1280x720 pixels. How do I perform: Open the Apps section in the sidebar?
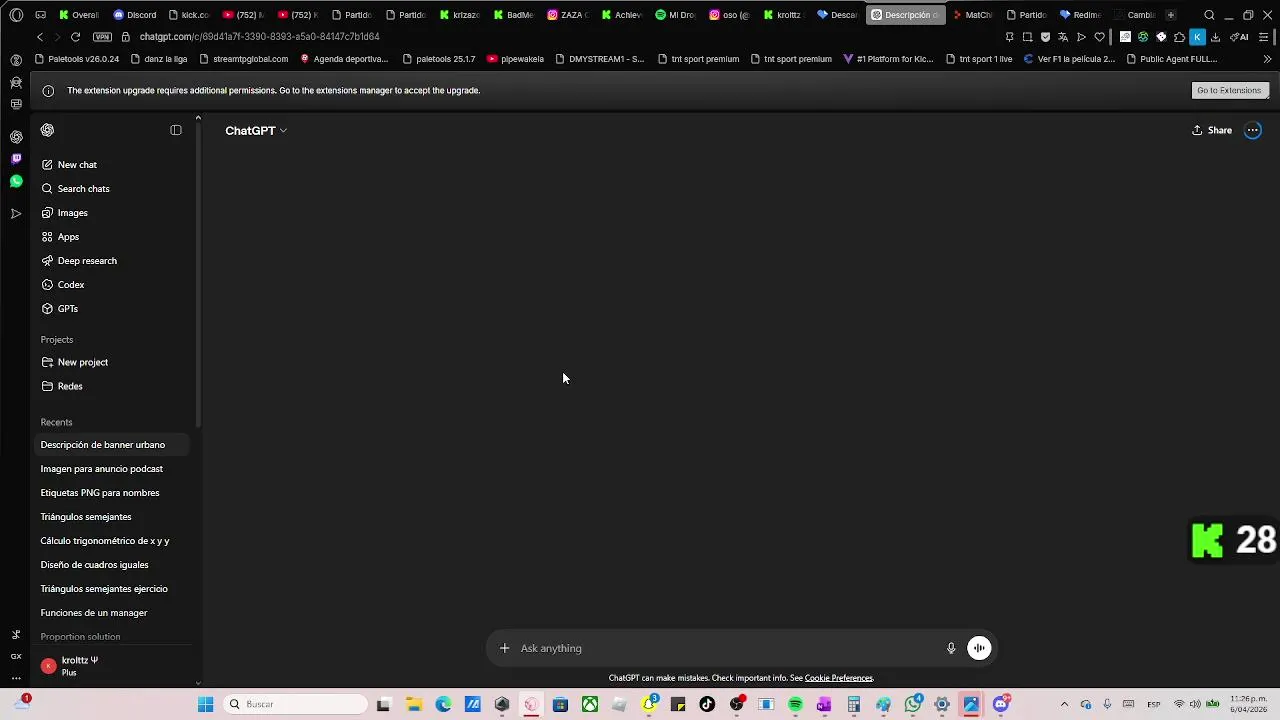112,237
